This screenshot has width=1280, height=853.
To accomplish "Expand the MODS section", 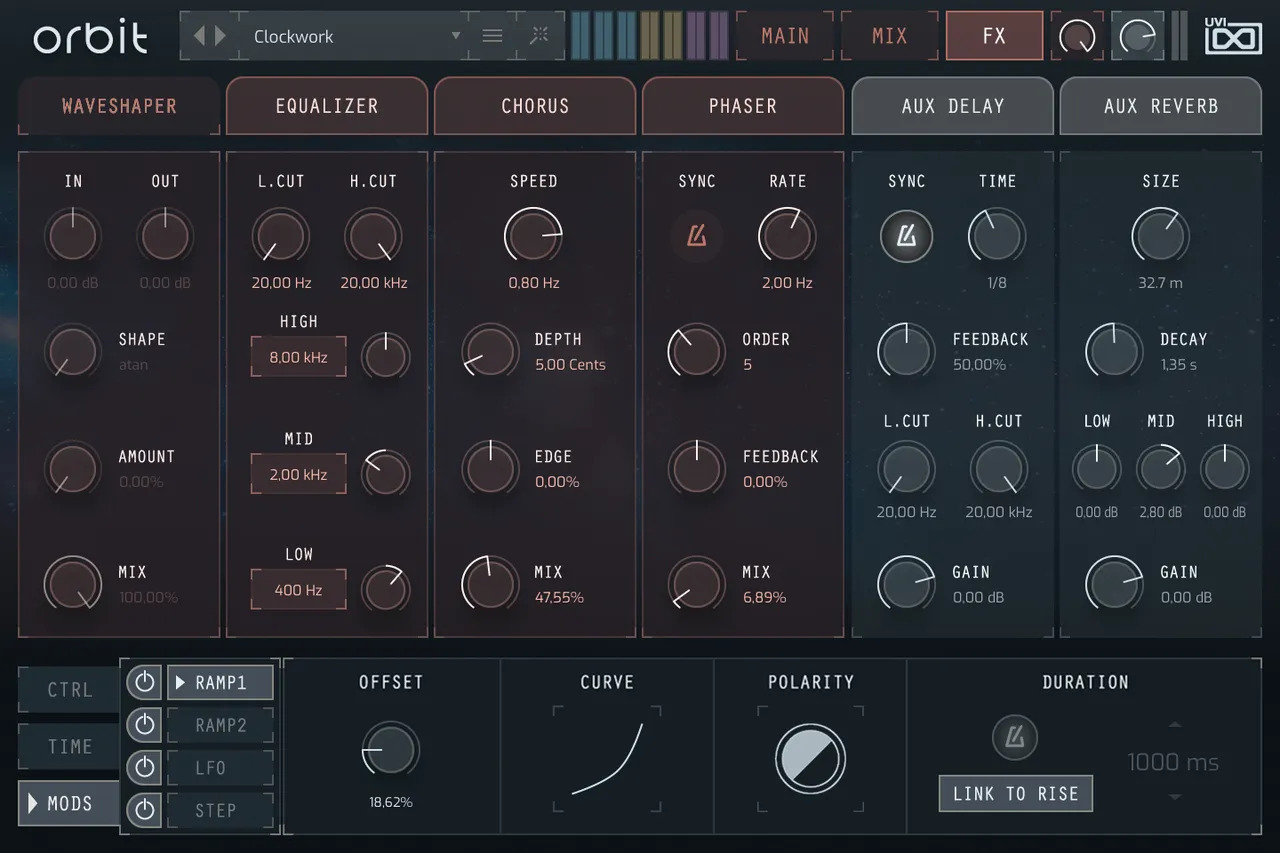I will [x=70, y=803].
